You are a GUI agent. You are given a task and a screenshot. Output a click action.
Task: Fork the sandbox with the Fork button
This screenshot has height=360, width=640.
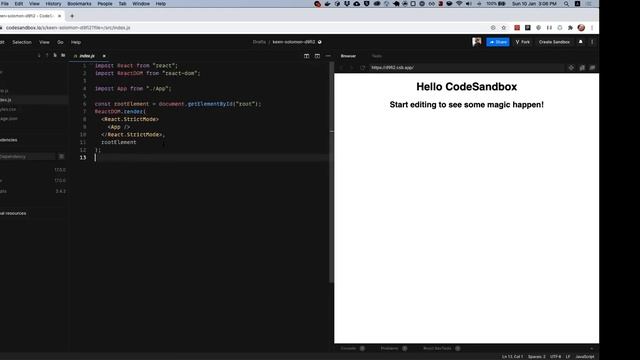tap(522, 42)
